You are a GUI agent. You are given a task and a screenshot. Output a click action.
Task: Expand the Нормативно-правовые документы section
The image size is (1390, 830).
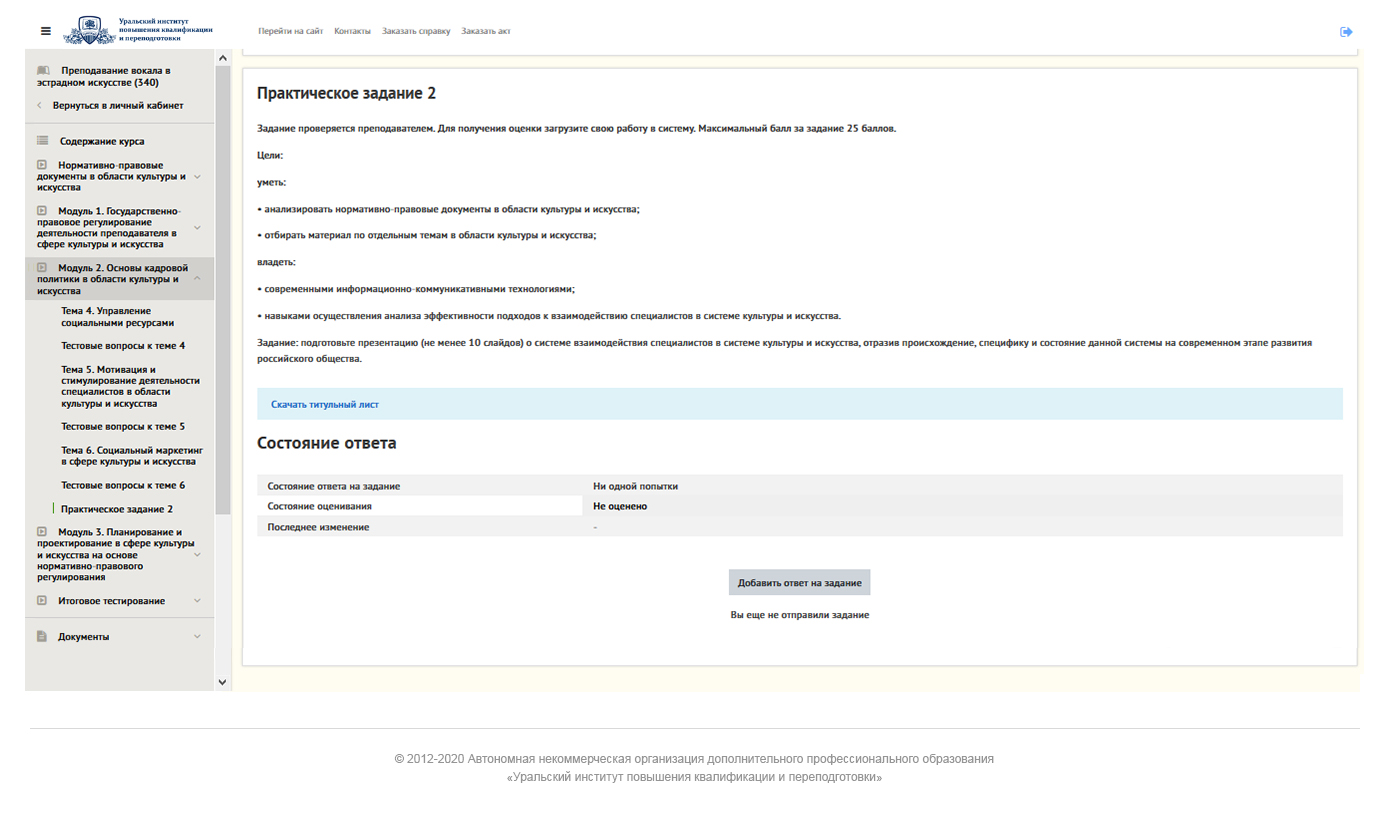click(x=197, y=177)
